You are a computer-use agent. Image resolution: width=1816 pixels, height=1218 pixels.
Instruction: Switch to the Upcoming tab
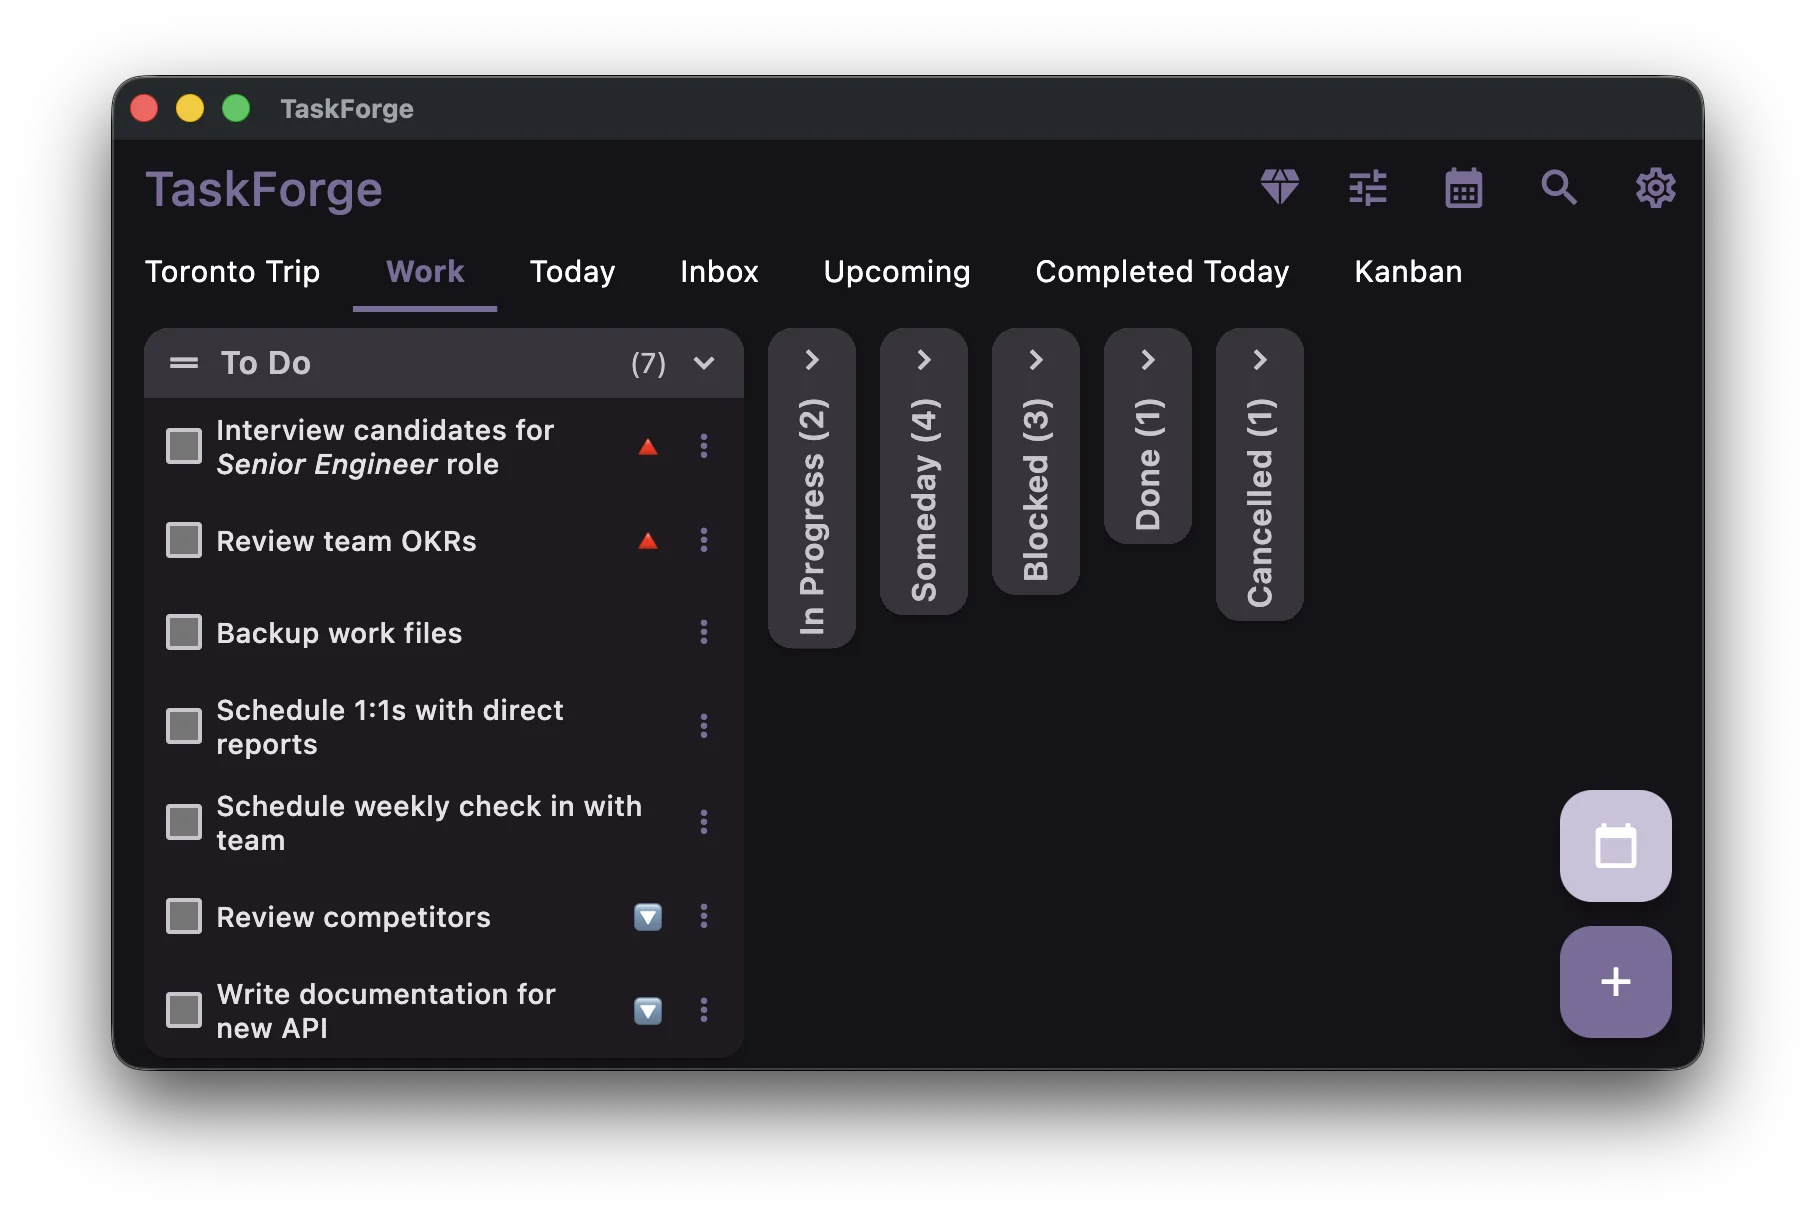pos(897,272)
